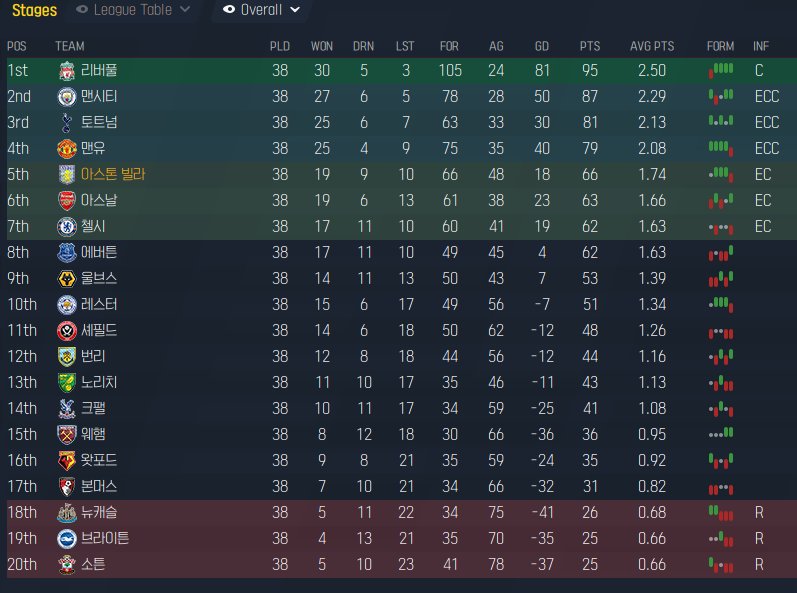Click the Chelsea club crest icon

[x=67, y=227]
